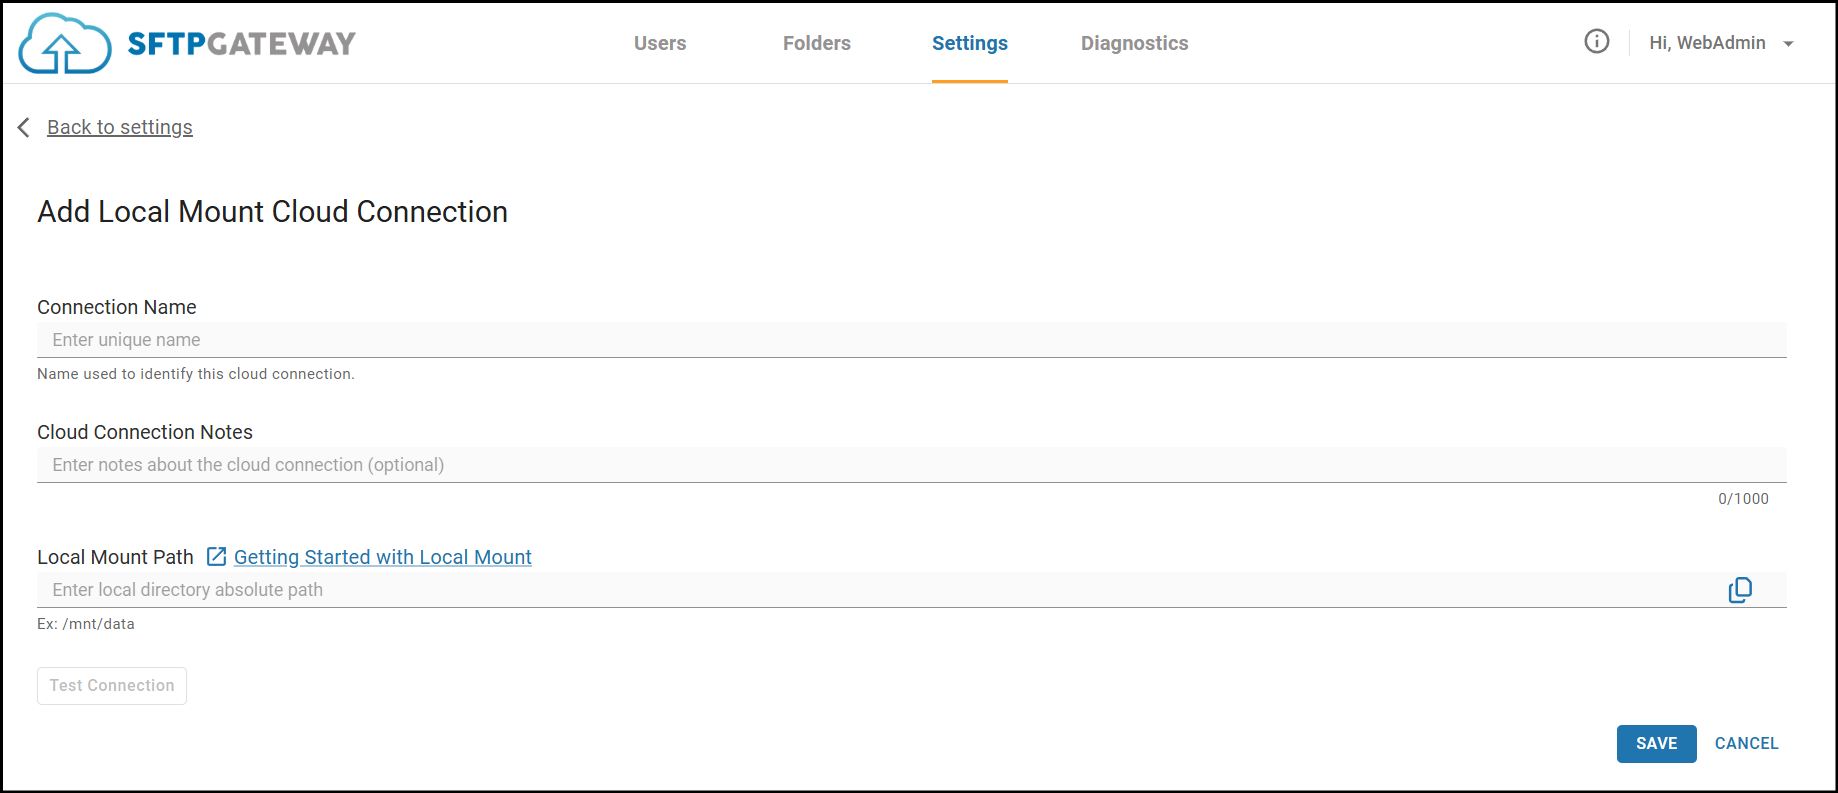Focus the Connection Name input field
The width and height of the screenshot is (1838, 793).
(x=910, y=340)
